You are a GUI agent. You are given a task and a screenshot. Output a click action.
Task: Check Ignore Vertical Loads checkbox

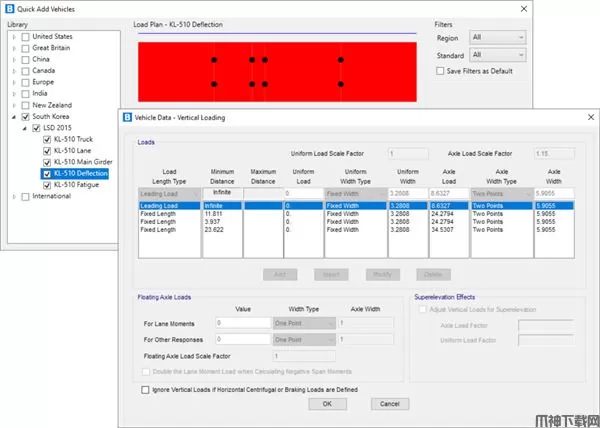coord(147,389)
